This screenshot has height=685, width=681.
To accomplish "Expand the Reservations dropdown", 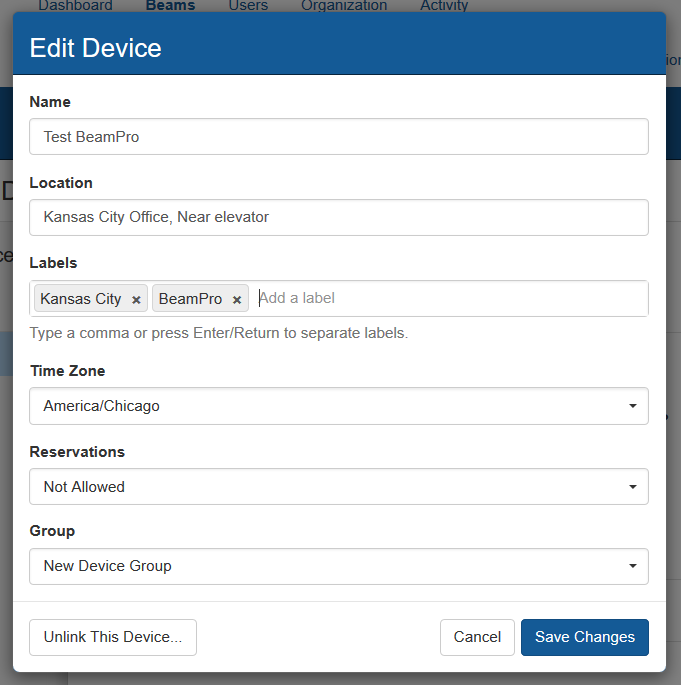I will pos(339,487).
